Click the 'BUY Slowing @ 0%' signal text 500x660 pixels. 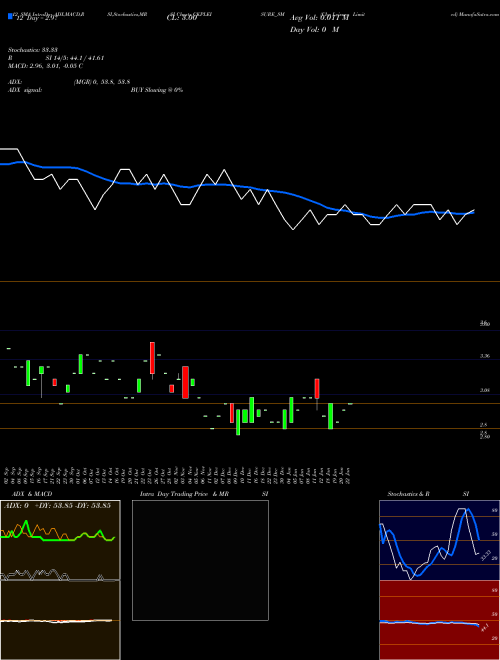coord(157,90)
